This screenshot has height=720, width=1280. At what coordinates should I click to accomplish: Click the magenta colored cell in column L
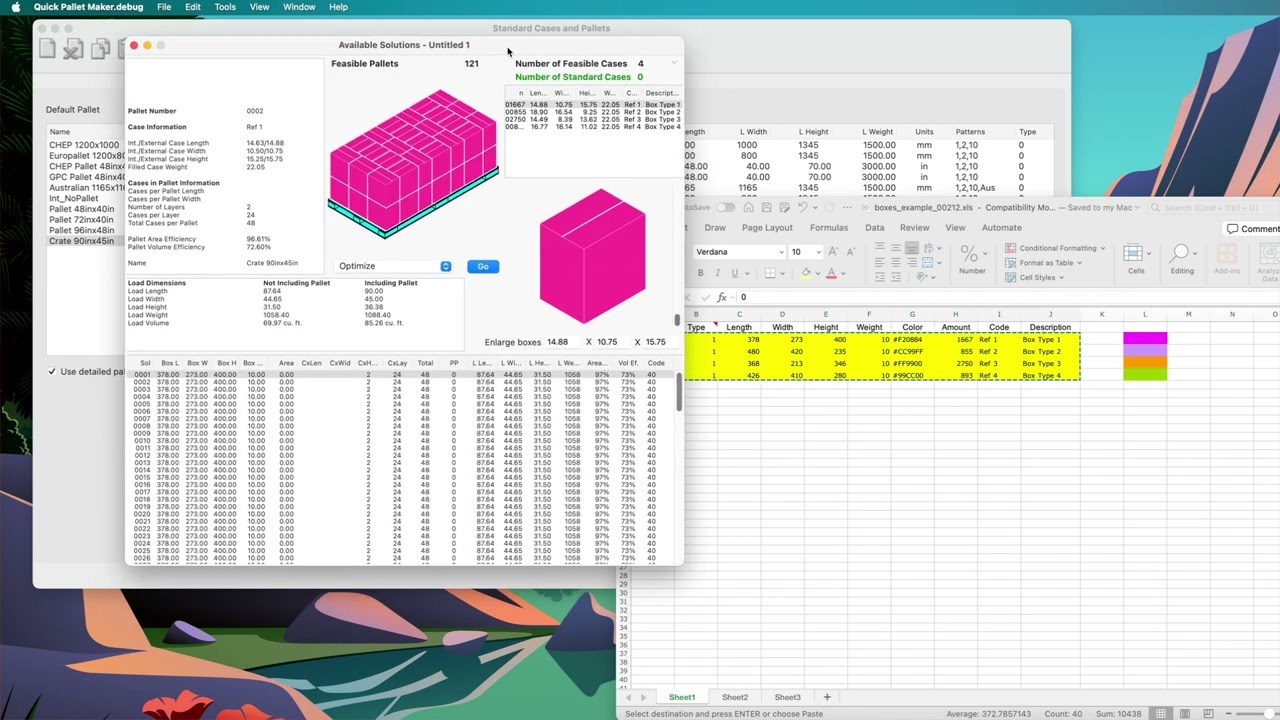pyautogui.click(x=1145, y=339)
